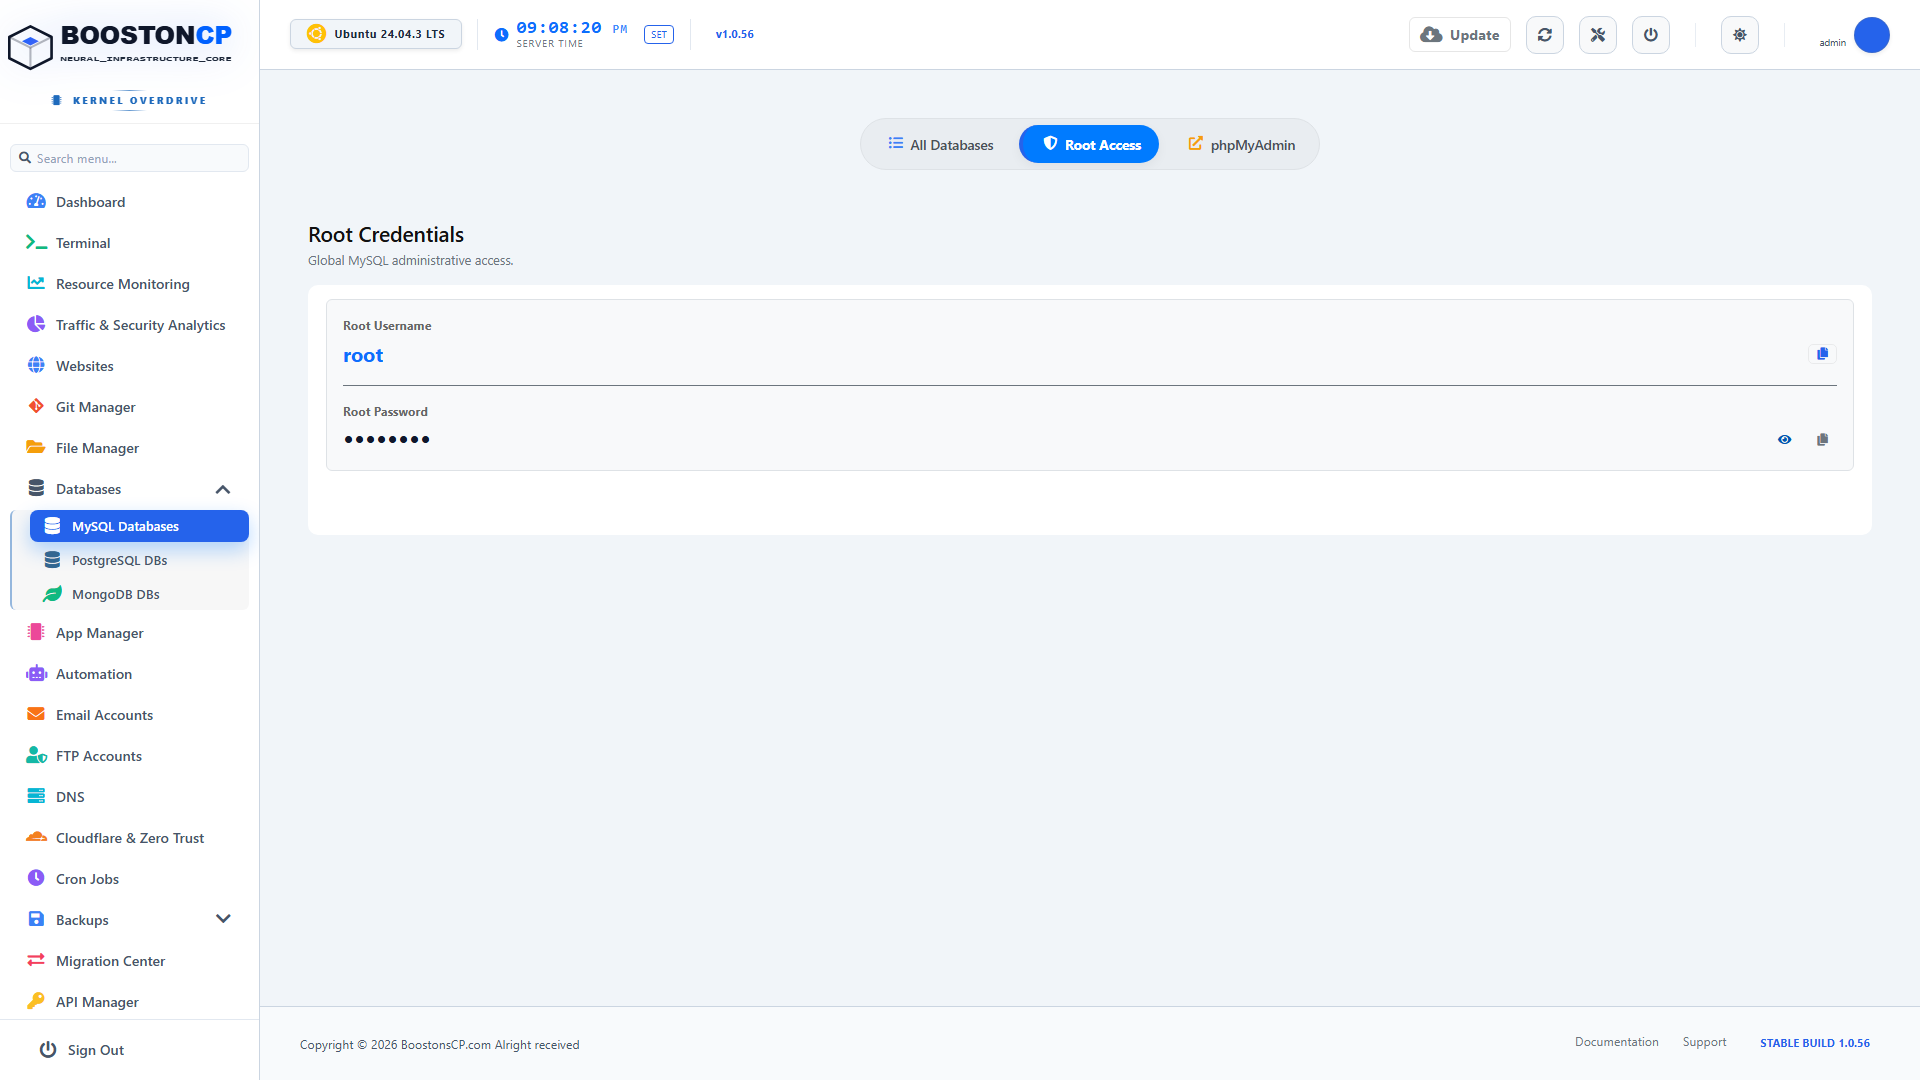Toggle the light/dark theme sun icon
The image size is (1920, 1080).
pos(1740,35)
